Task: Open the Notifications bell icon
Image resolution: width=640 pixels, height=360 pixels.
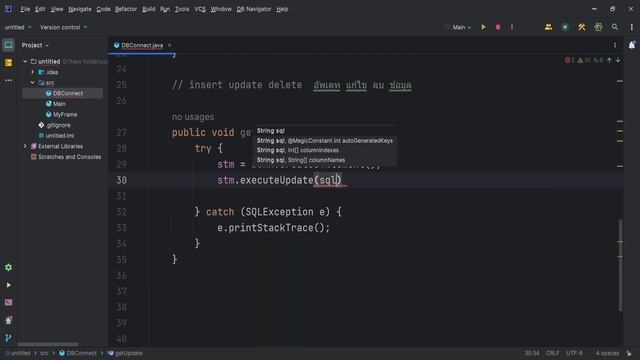Action: pos(632,45)
